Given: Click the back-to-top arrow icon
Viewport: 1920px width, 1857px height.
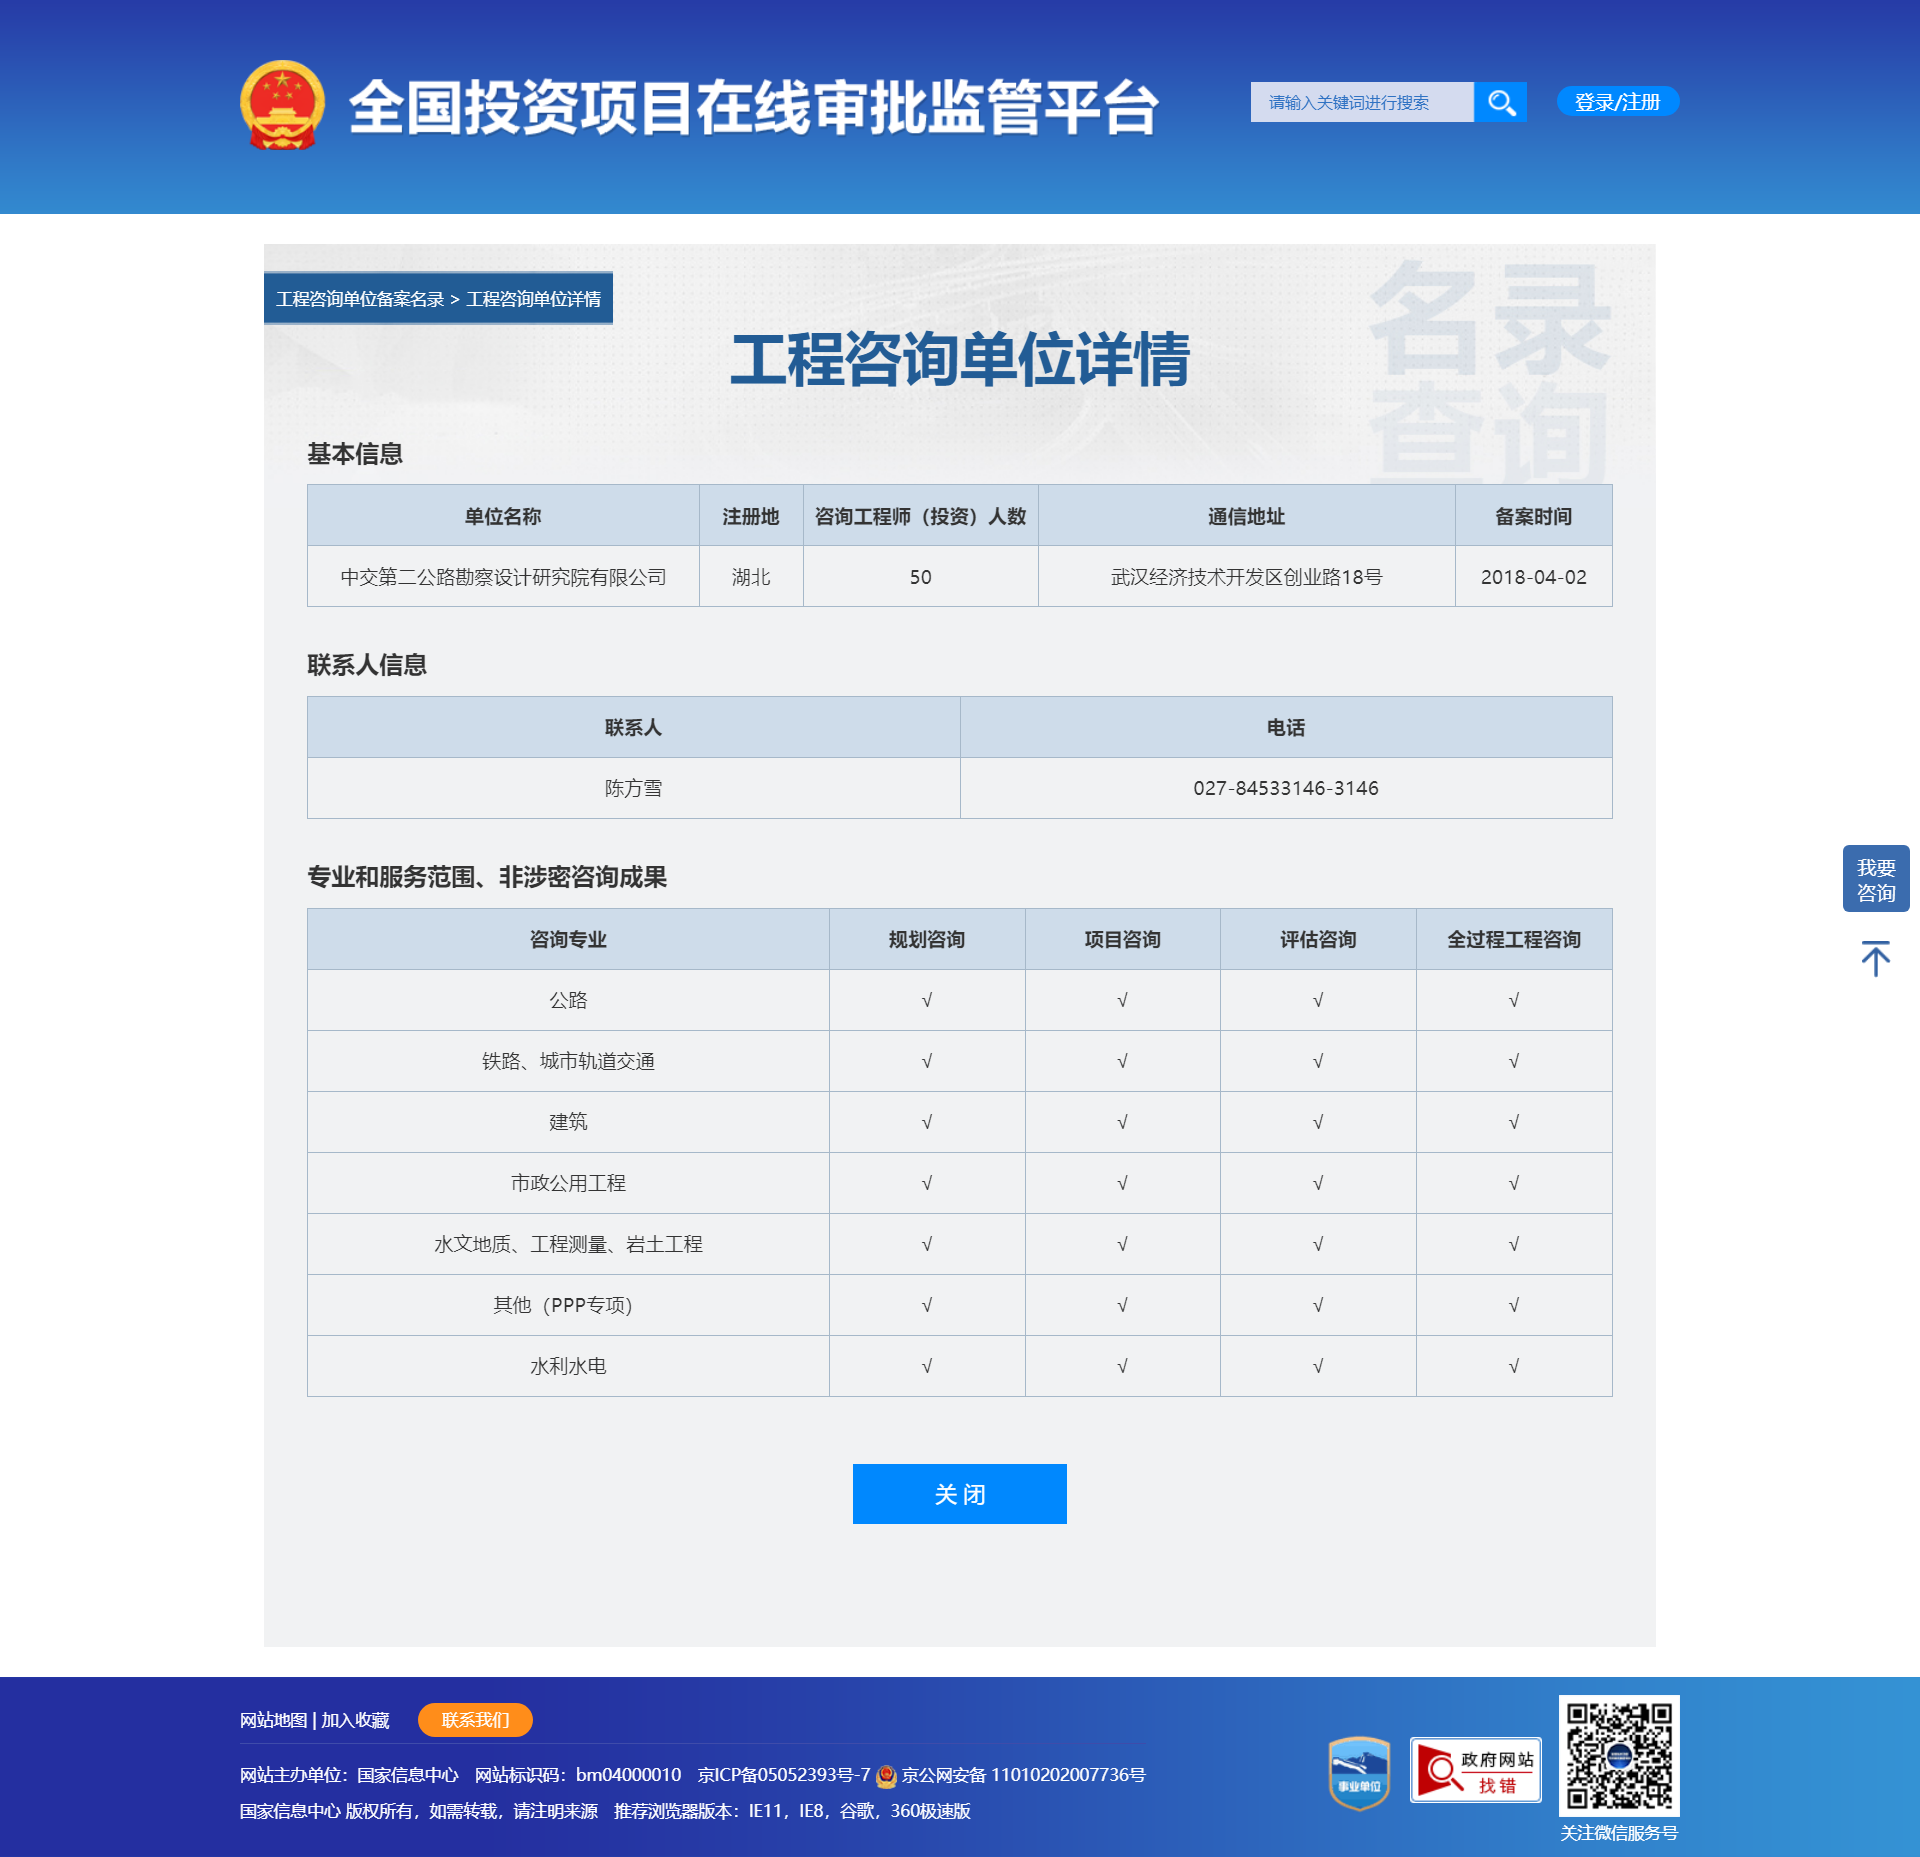Looking at the screenshot, I should tap(1875, 957).
